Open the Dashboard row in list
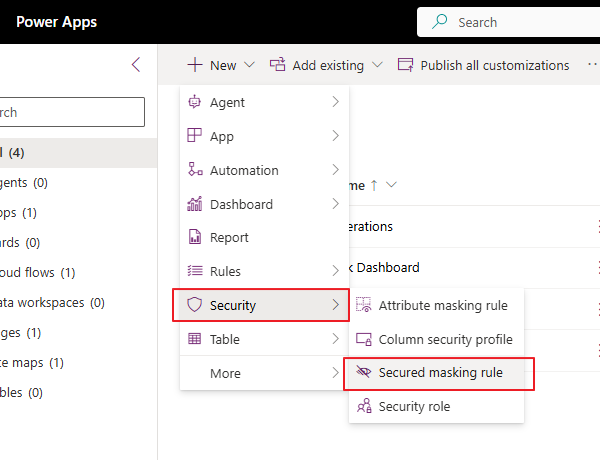The image size is (600, 460). click(474, 268)
